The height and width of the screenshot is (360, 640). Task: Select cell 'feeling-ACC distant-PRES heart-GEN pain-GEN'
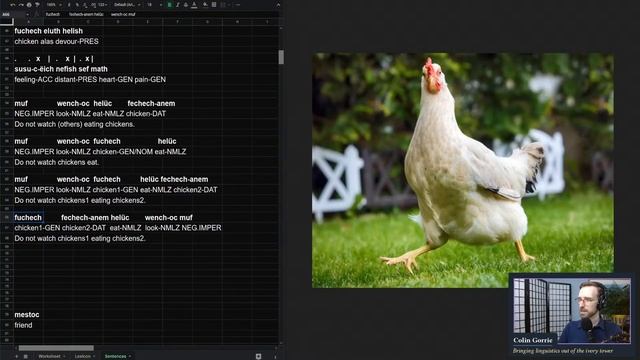tap(90, 80)
